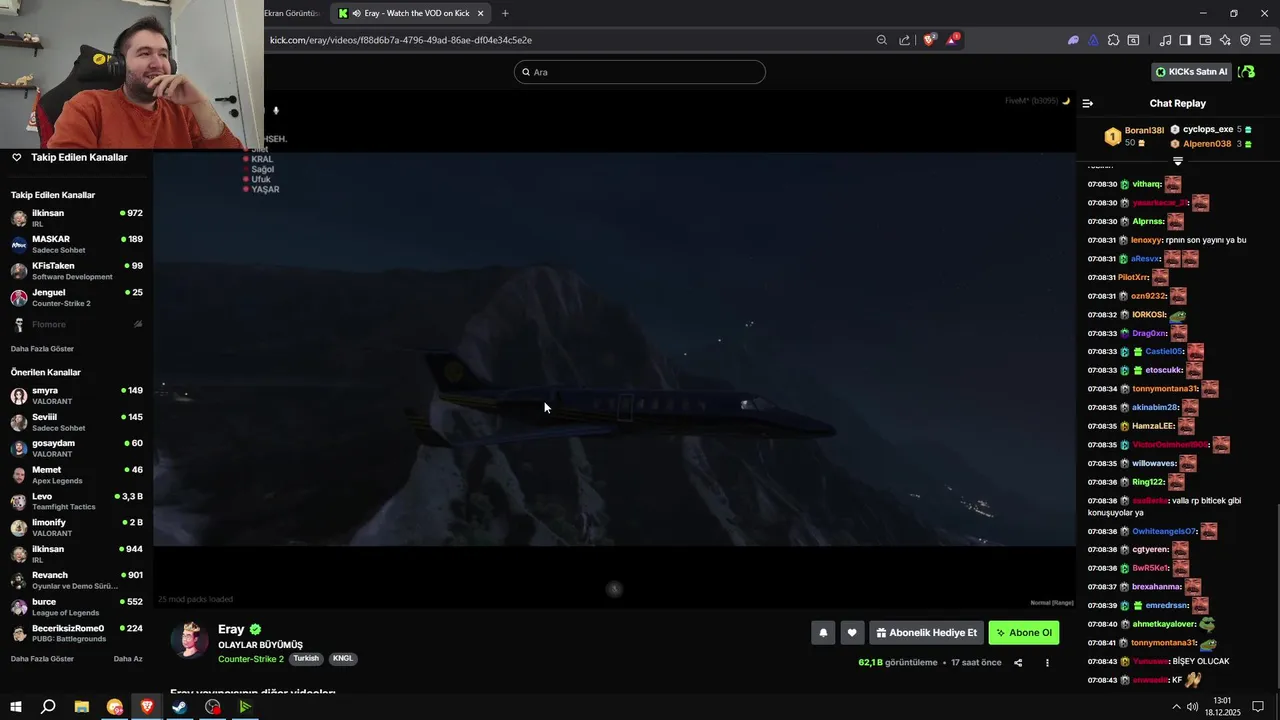Close the Eray VOD browser tab
The width and height of the screenshot is (1280, 720).
480,13
